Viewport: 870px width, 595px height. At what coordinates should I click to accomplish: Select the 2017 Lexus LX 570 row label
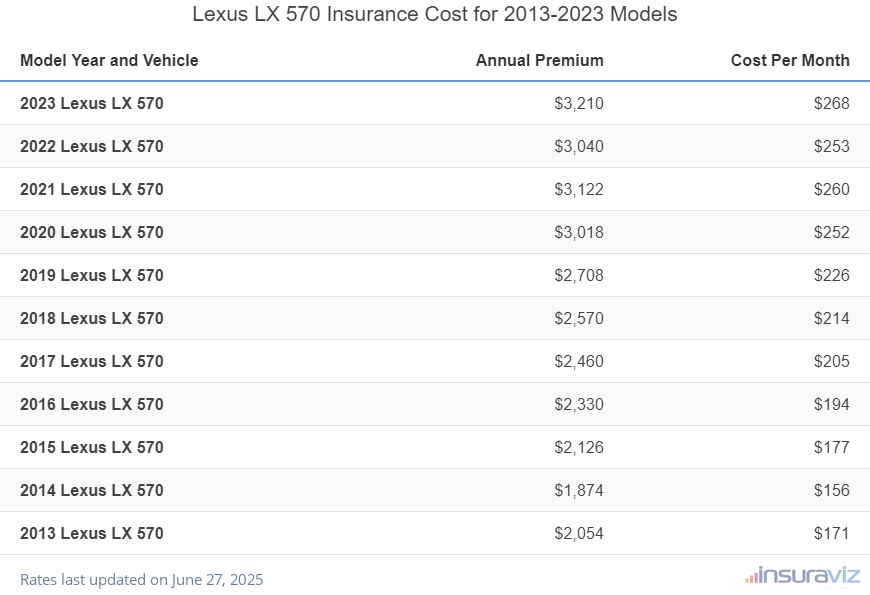tap(92, 361)
